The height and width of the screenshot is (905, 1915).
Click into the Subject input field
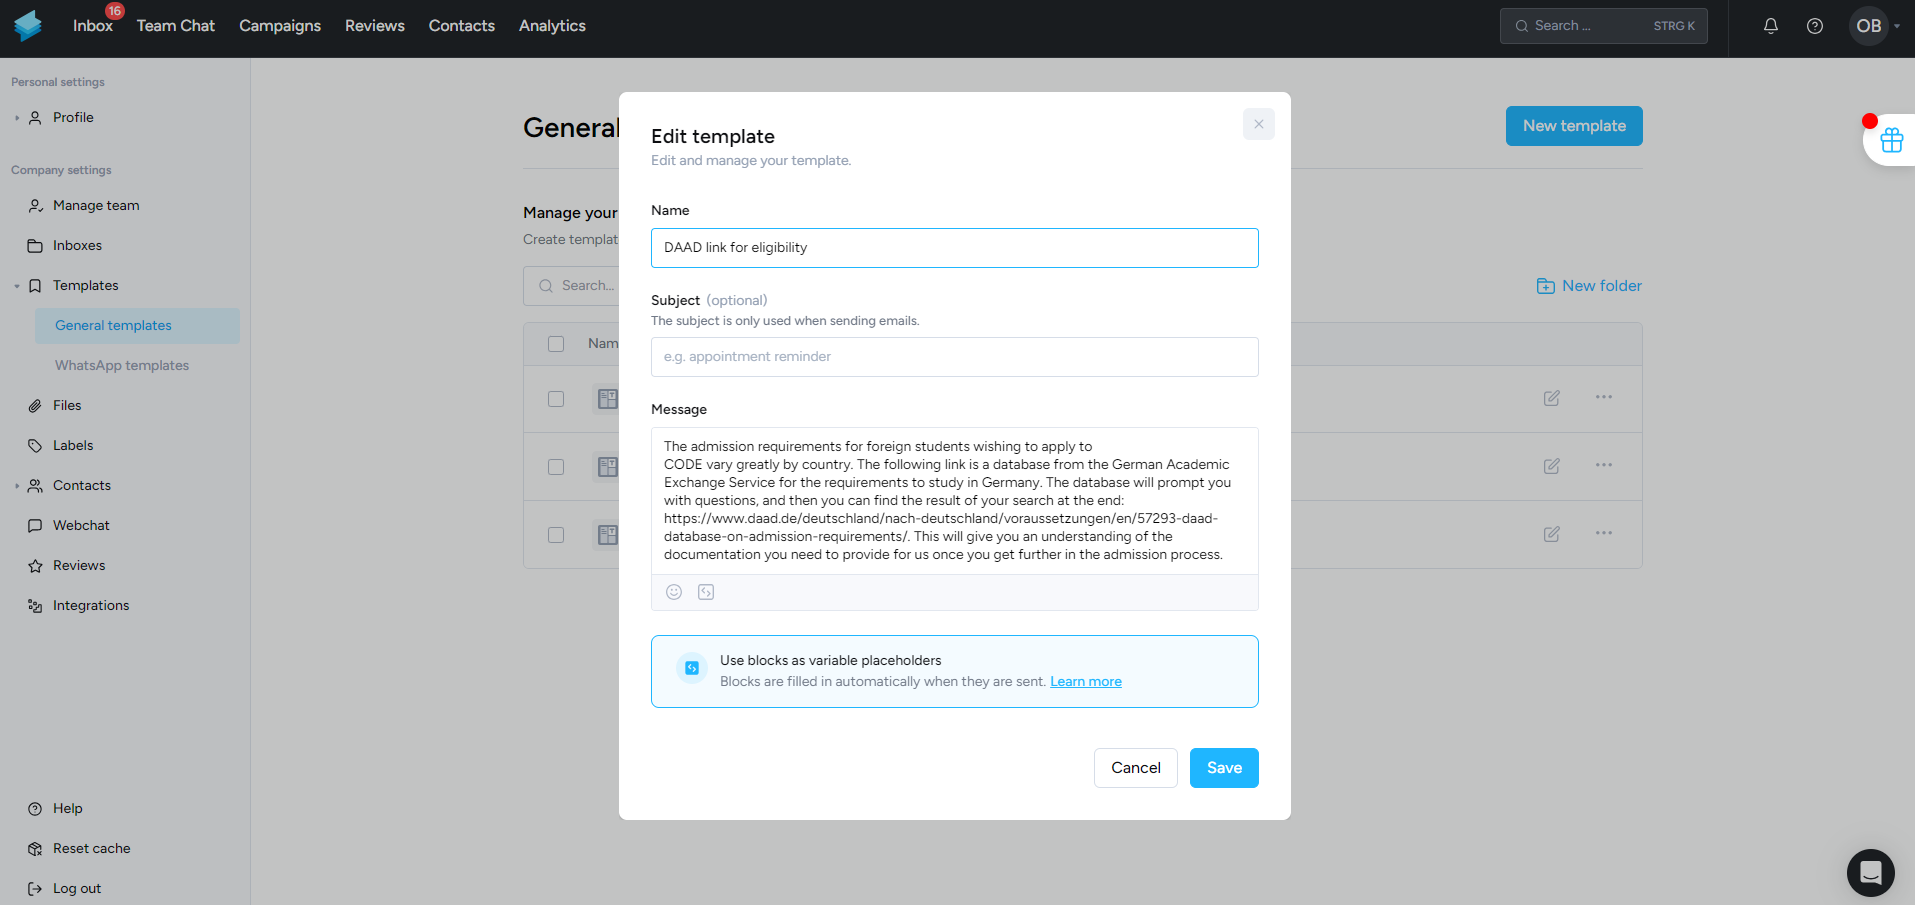coord(955,357)
